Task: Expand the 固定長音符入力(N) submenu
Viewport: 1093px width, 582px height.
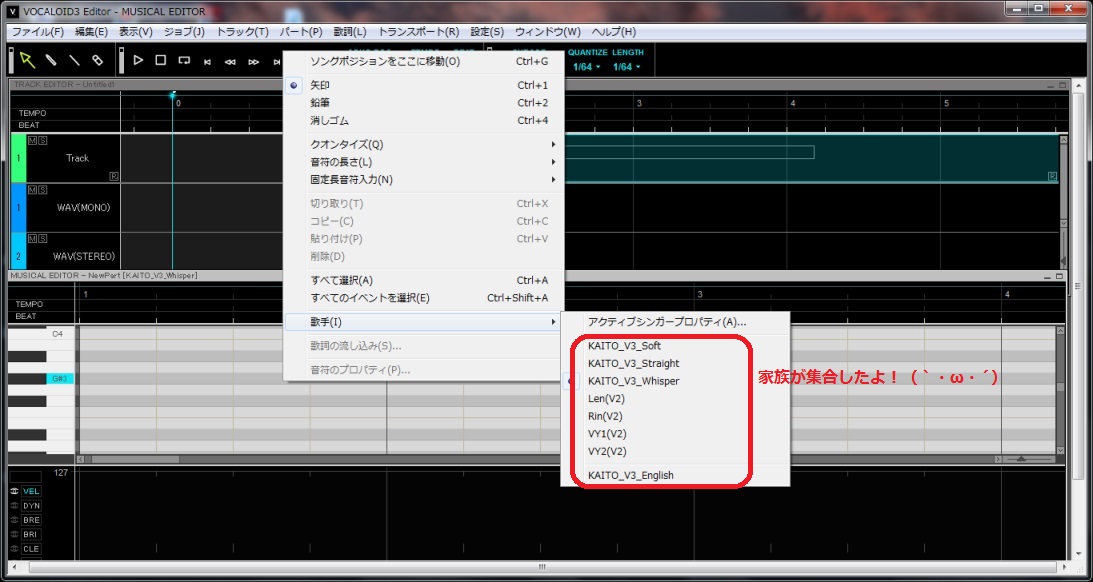Action: click(x=422, y=179)
